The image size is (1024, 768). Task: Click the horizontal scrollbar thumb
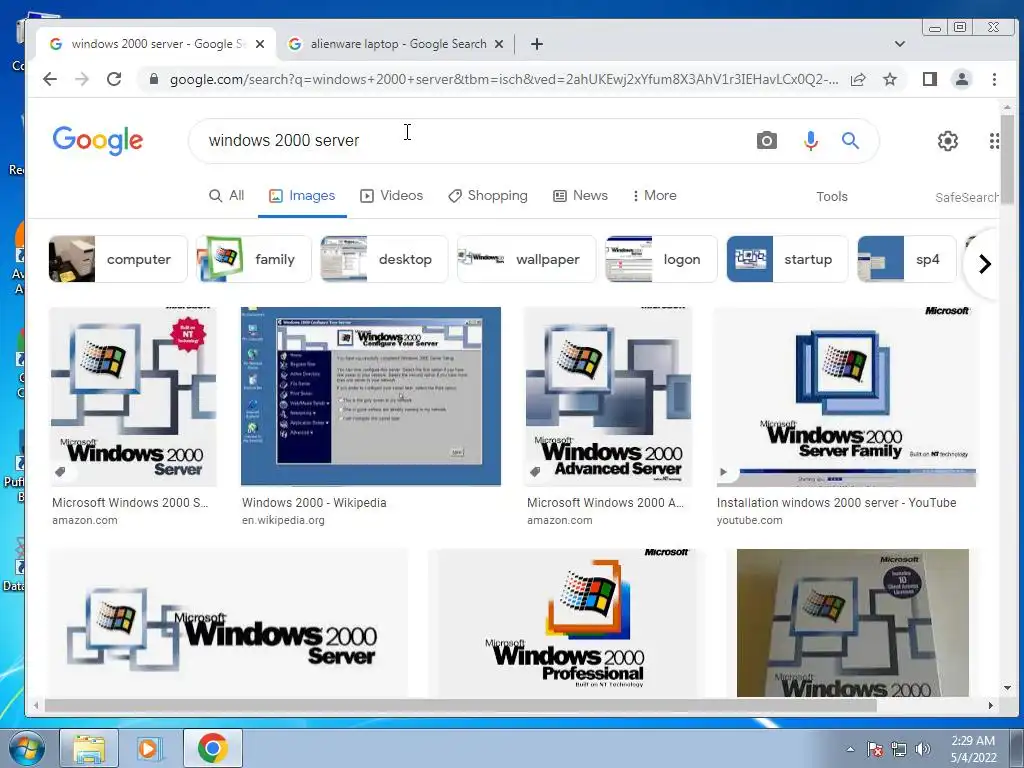coord(460,705)
